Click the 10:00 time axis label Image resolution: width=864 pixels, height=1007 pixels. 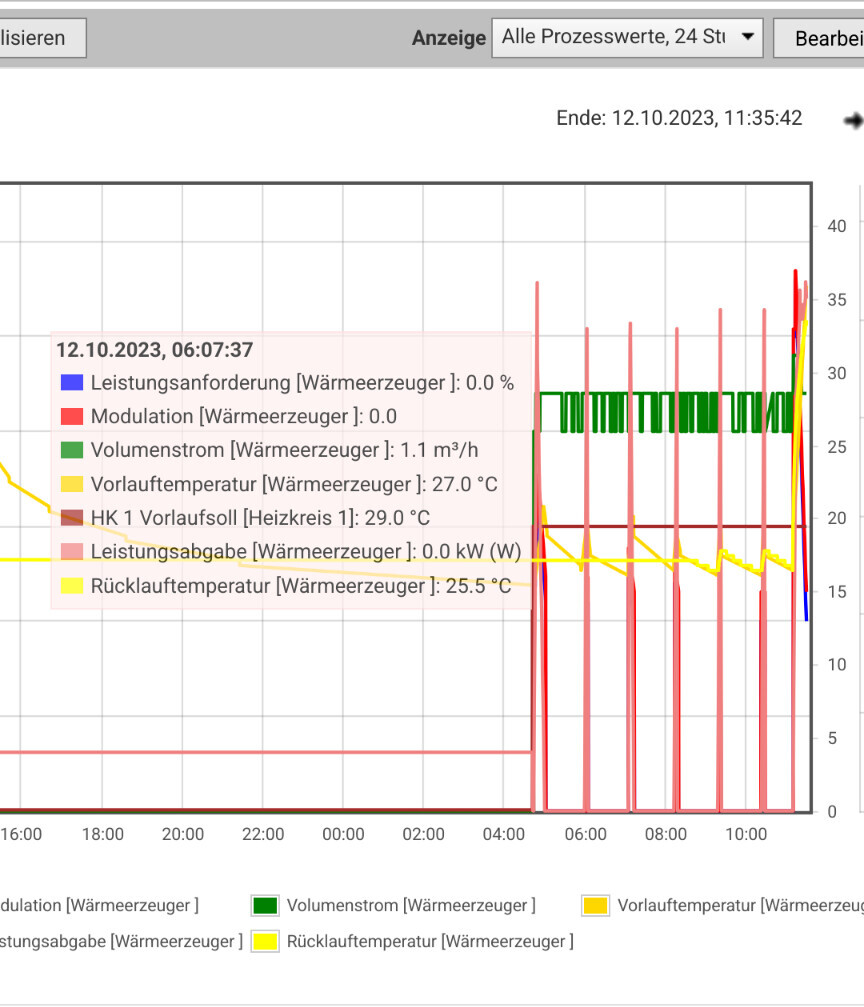745,834
